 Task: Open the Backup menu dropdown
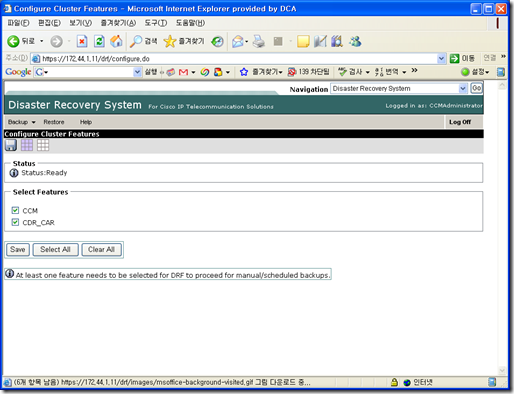click(x=22, y=122)
